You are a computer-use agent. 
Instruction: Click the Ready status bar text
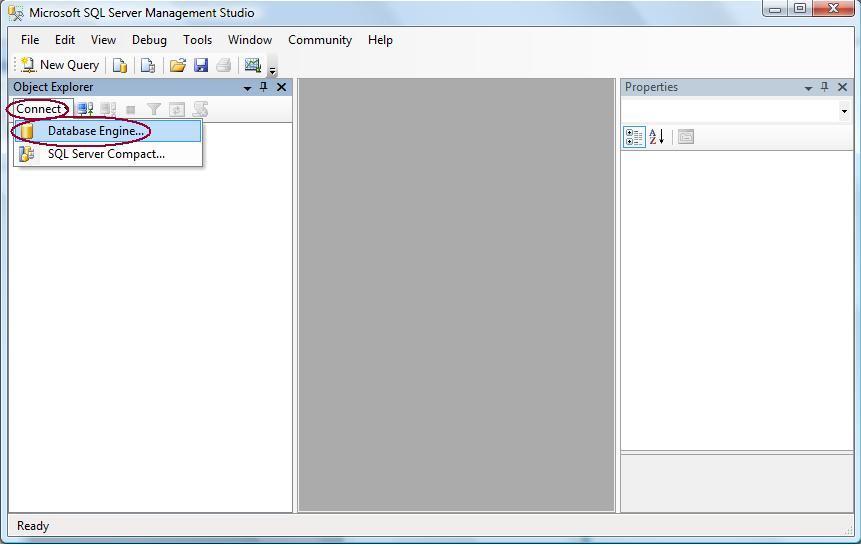pyautogui.click(x=33, y=526)
